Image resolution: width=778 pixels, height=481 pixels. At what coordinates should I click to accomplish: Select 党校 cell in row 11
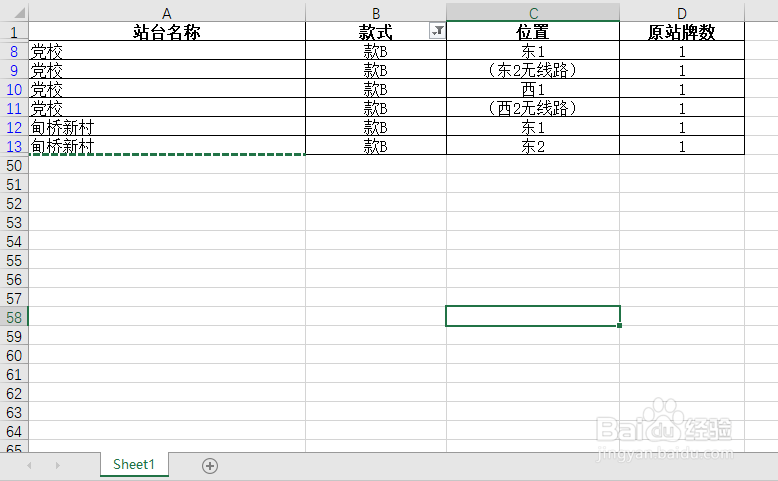click(167, 108)
